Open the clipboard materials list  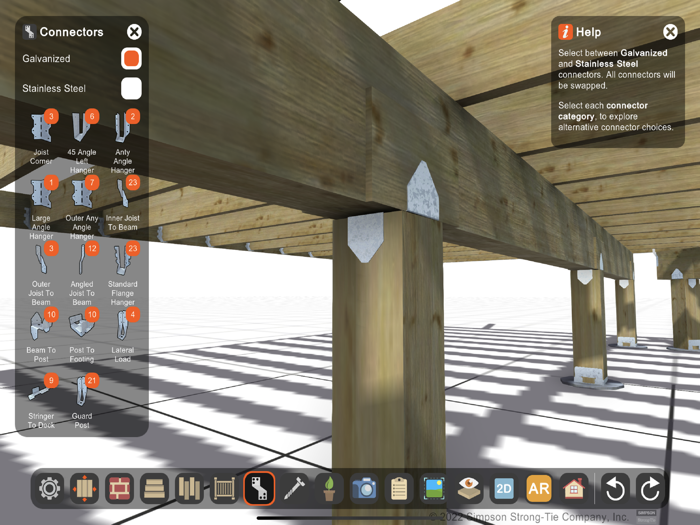(399, 488)
